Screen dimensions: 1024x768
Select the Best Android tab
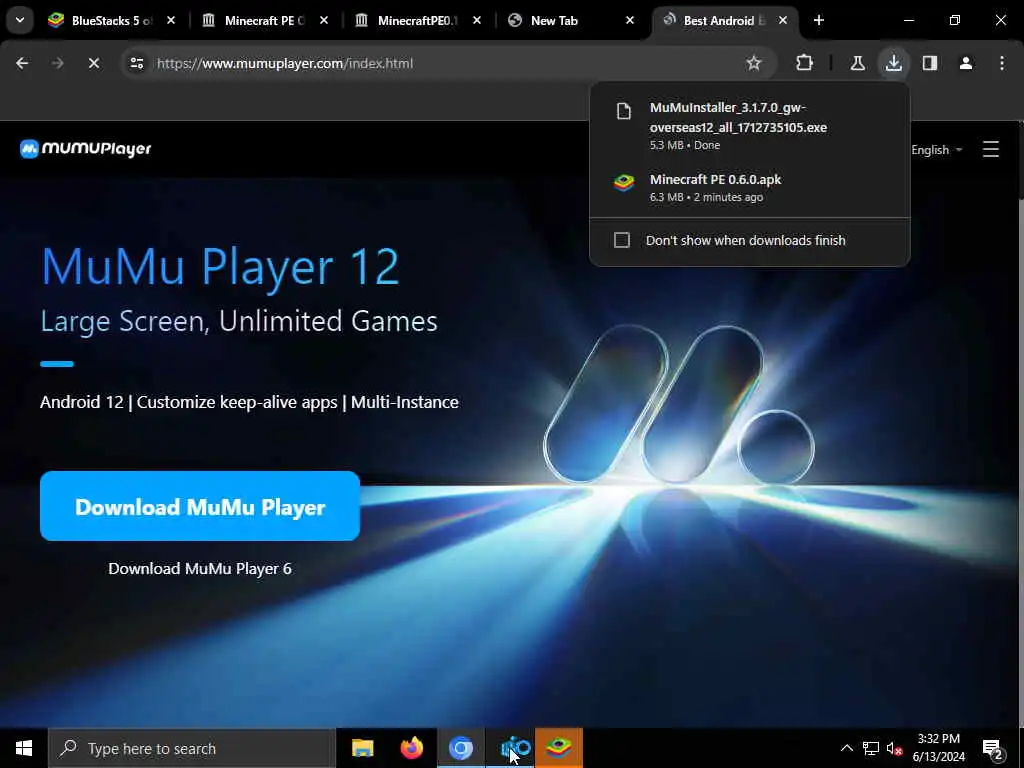tap(724, 20)
